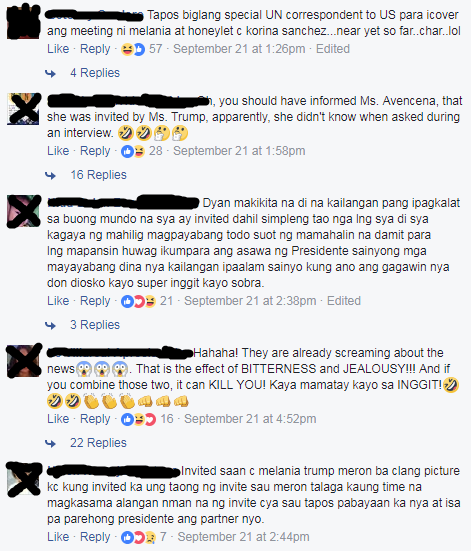This screenshot has height=551, width=471.
Task: Open reaction icons beside the 16 count
Action: click(x=138, y=419)
